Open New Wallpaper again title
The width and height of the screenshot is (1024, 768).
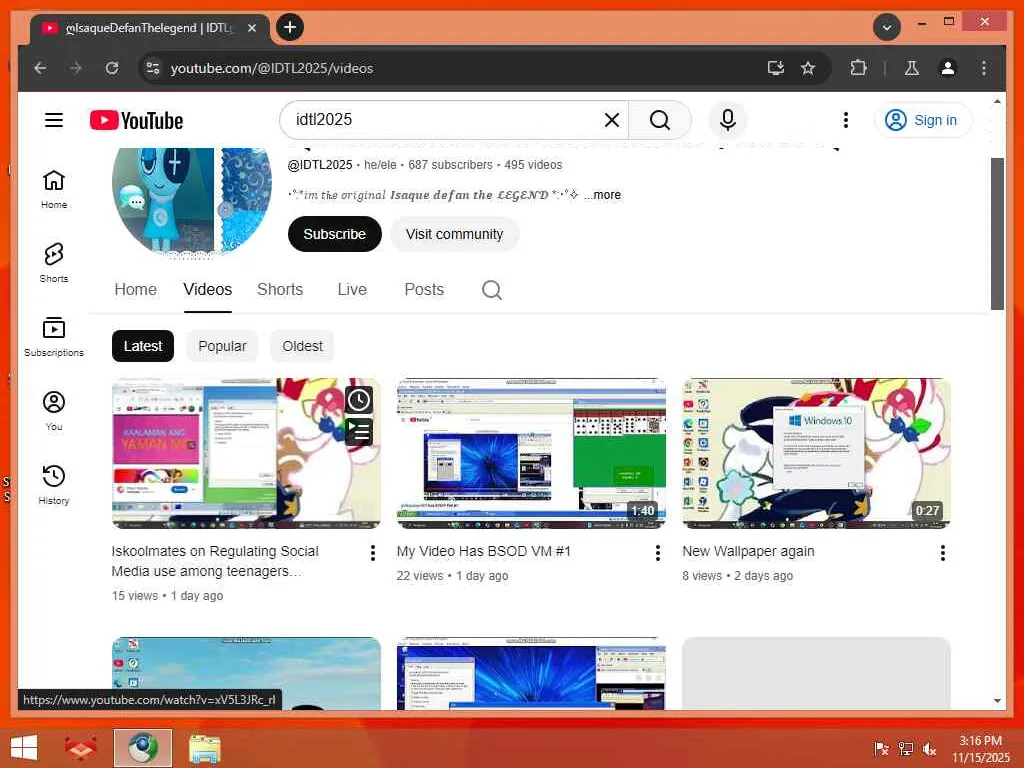pyautogui.click(x=748, y=551)
